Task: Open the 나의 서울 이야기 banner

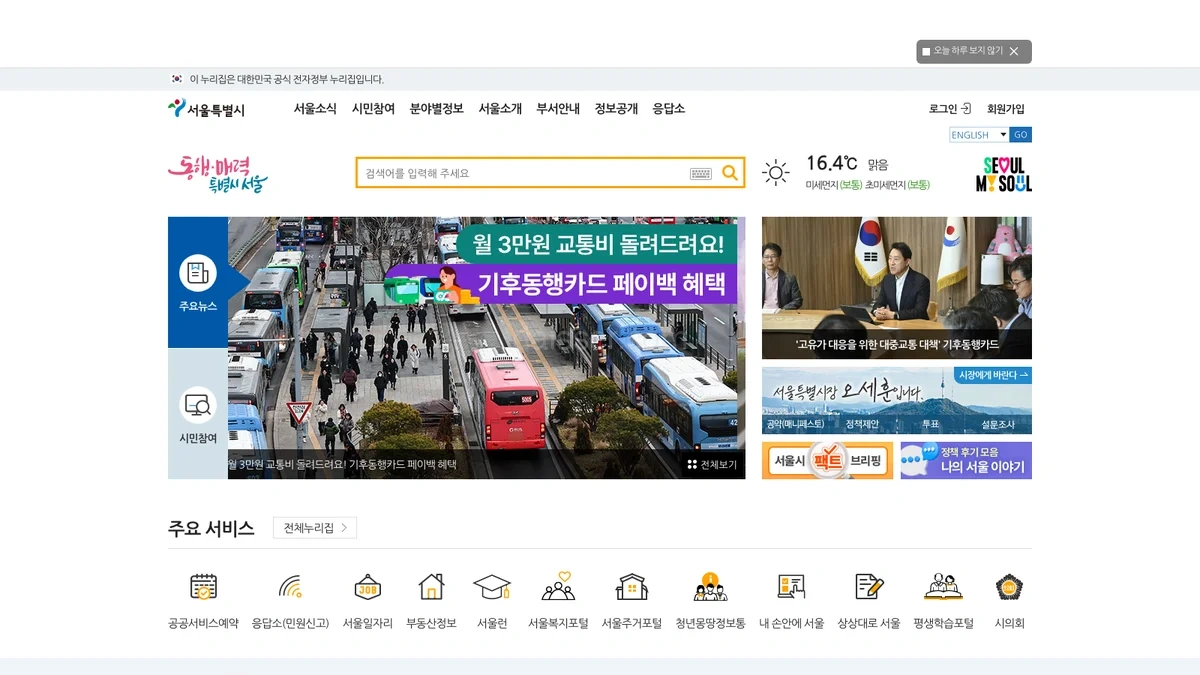Action: (x=966, y=461)
